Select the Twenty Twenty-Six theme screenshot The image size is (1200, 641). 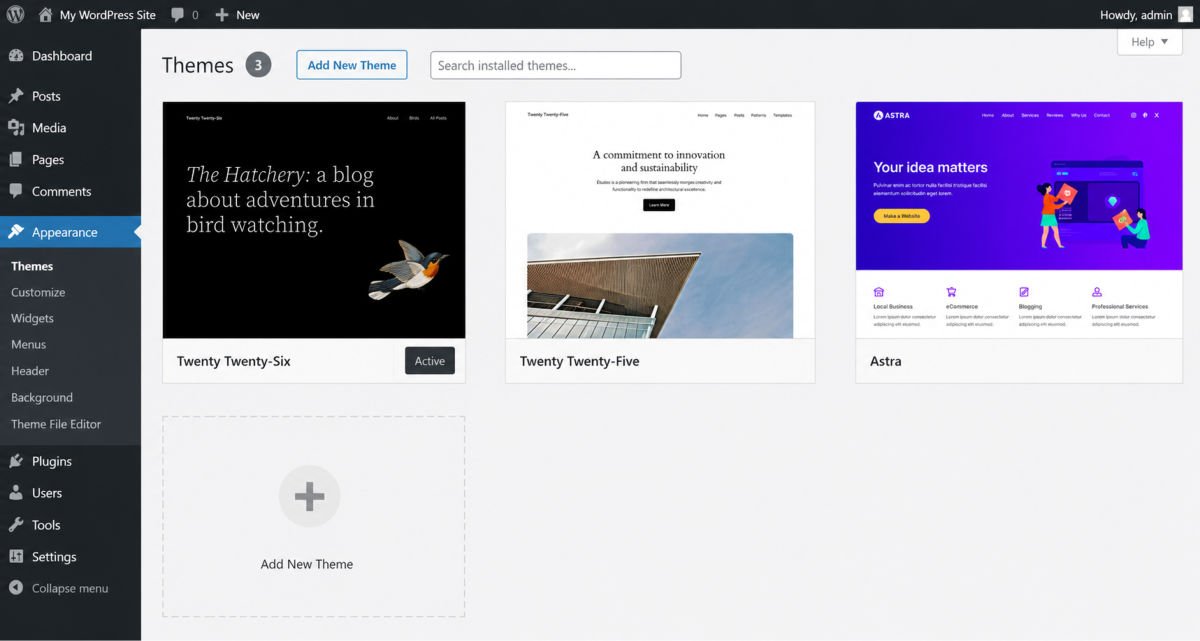(x=314, y=220)
